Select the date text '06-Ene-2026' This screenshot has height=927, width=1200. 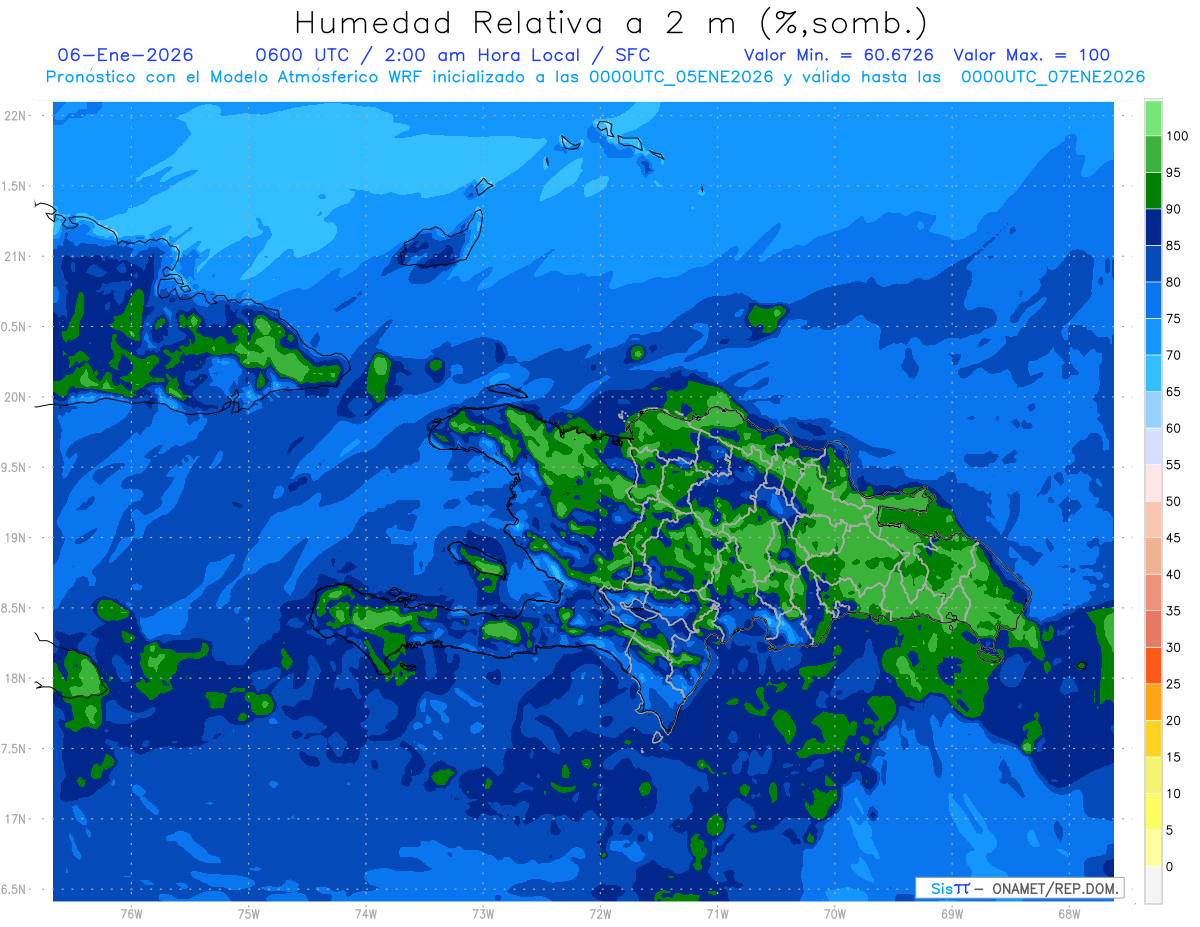coord(126,55)
